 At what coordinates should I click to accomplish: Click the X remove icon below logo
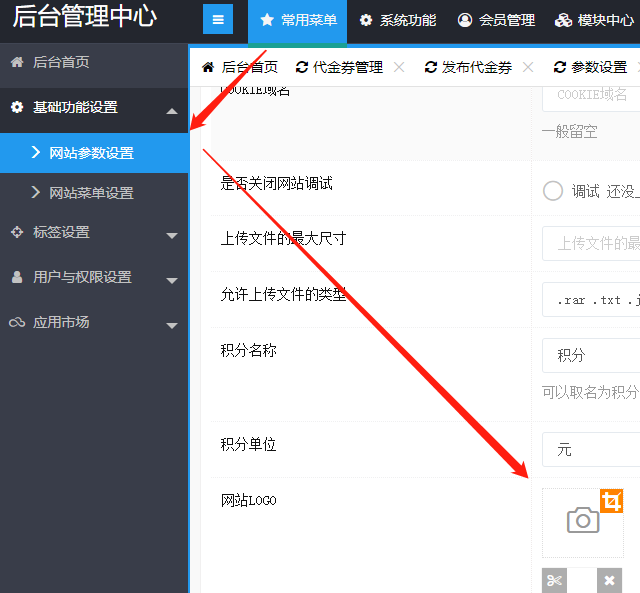point(609,581)
